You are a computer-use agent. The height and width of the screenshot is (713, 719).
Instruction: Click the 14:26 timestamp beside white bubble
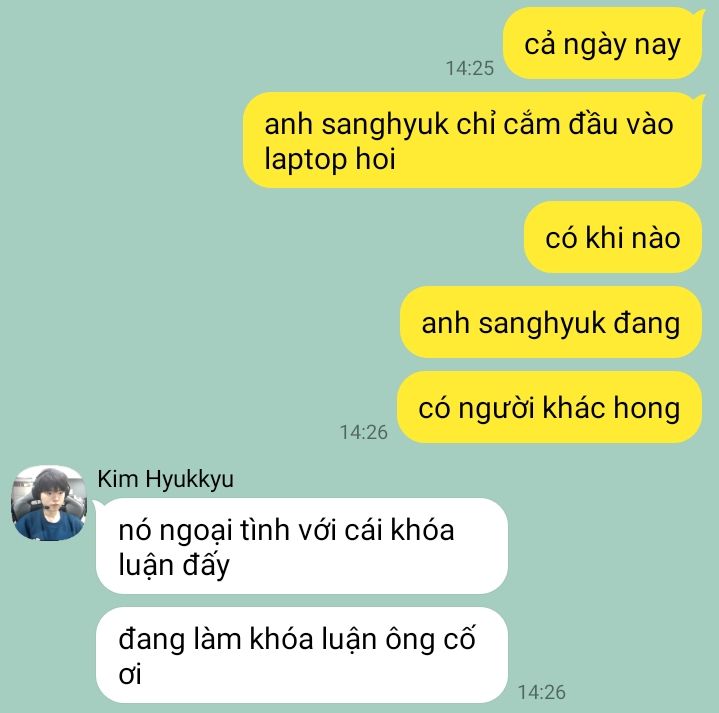pos(542,692)
